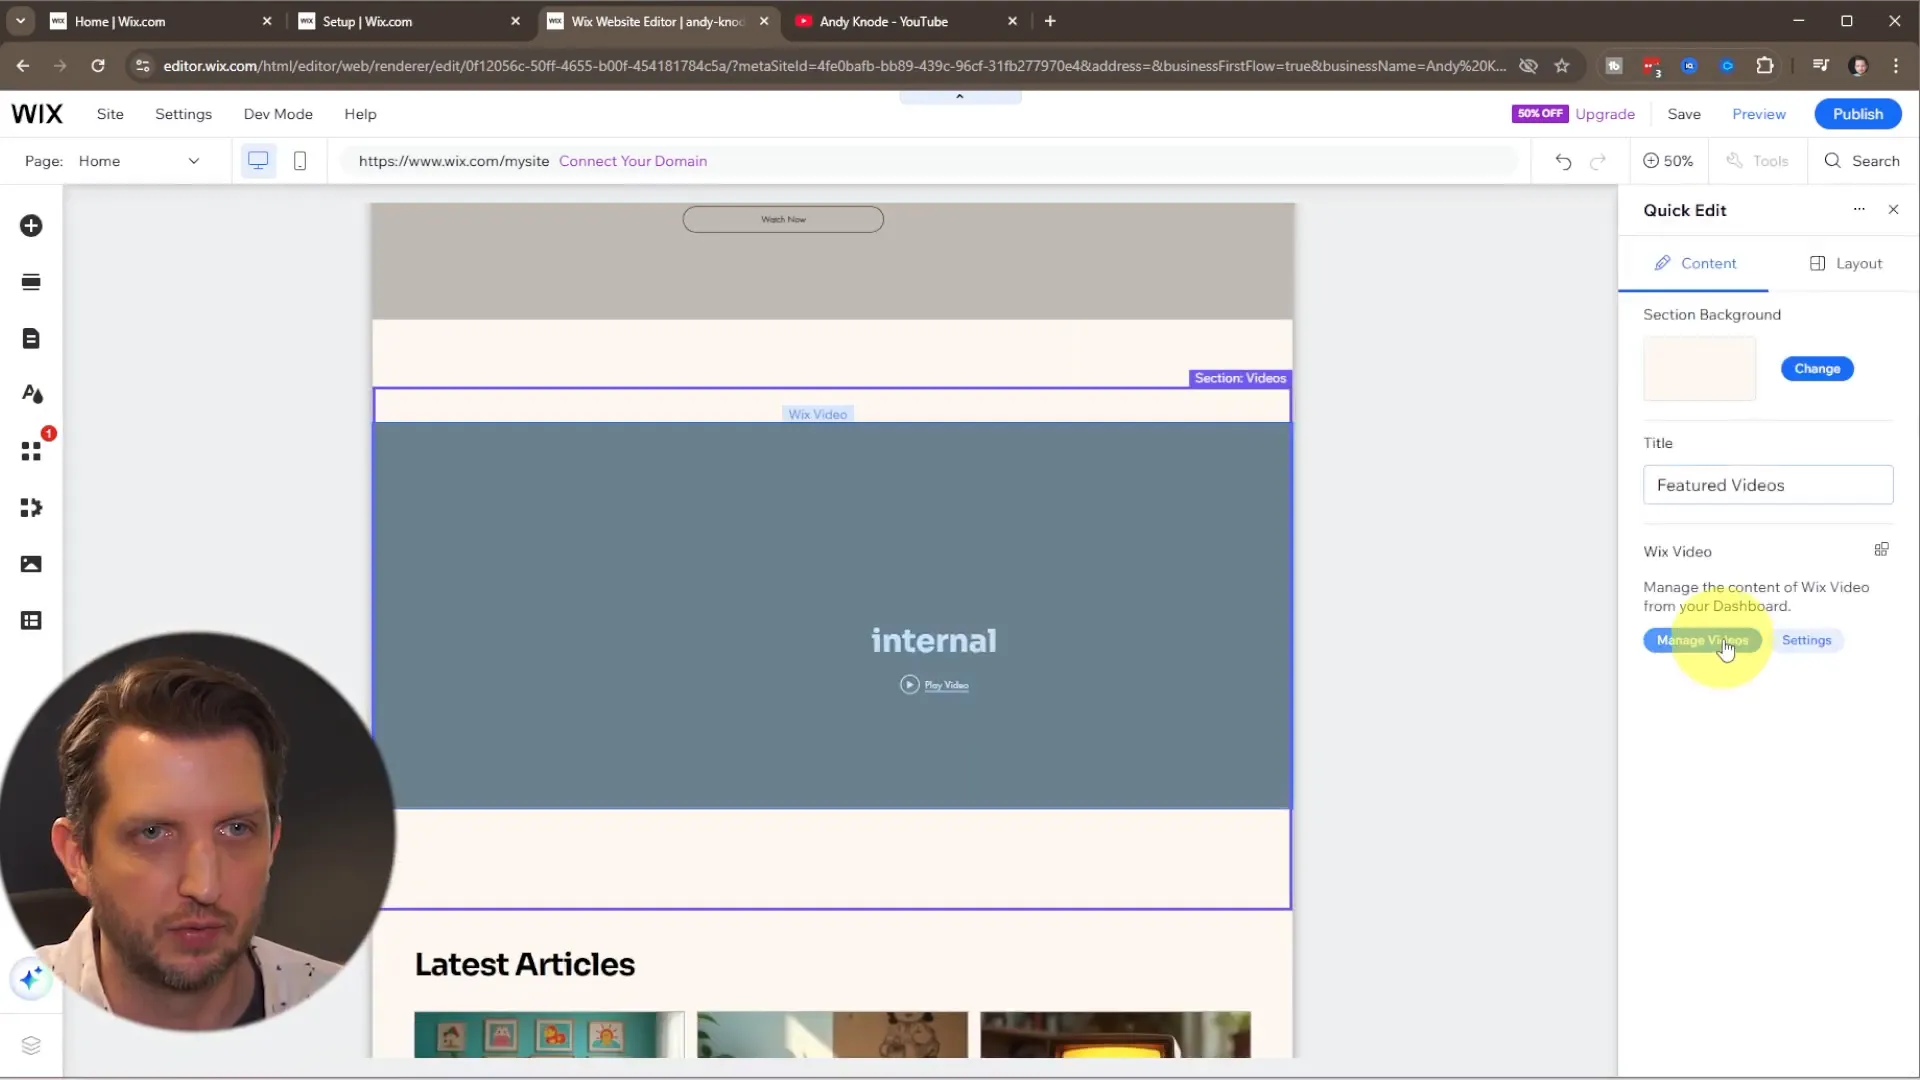Click Connect Your Domain link
This screenshot has width=1920, height=1080.
(633, 160)
